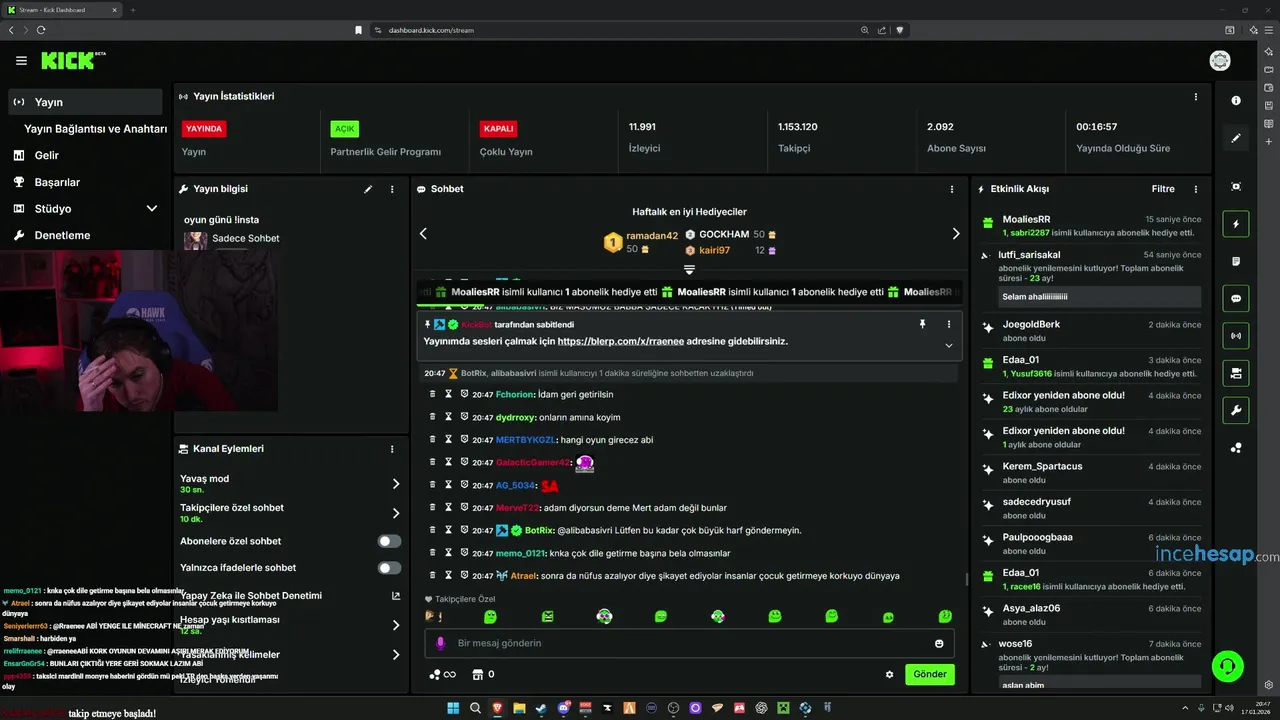Open the hamburger menu next to Kick logo
The height and width of the screenshot is (720, 1280).
[x=21, y=61]
